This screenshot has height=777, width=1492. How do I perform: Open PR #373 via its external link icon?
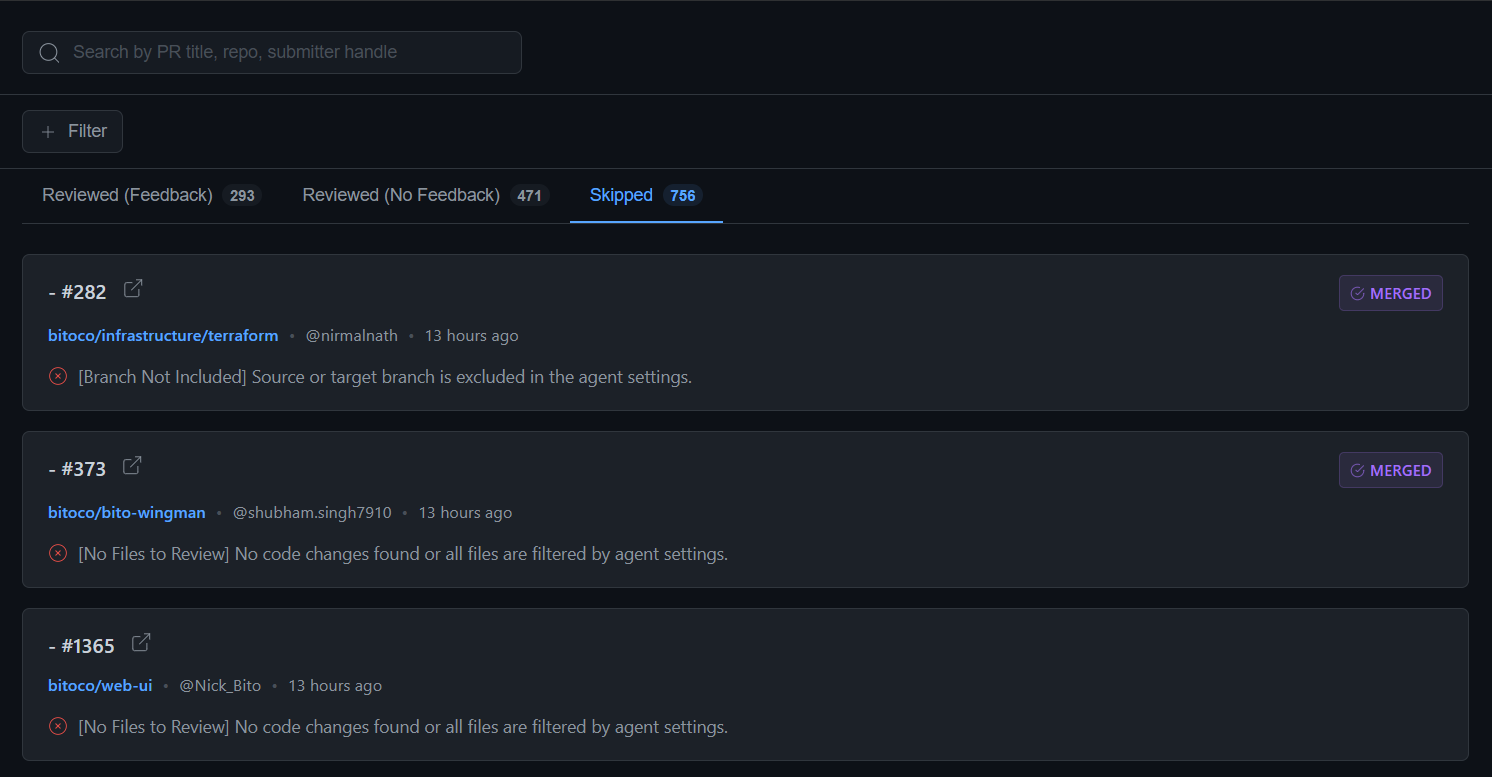tap(132, 466)
